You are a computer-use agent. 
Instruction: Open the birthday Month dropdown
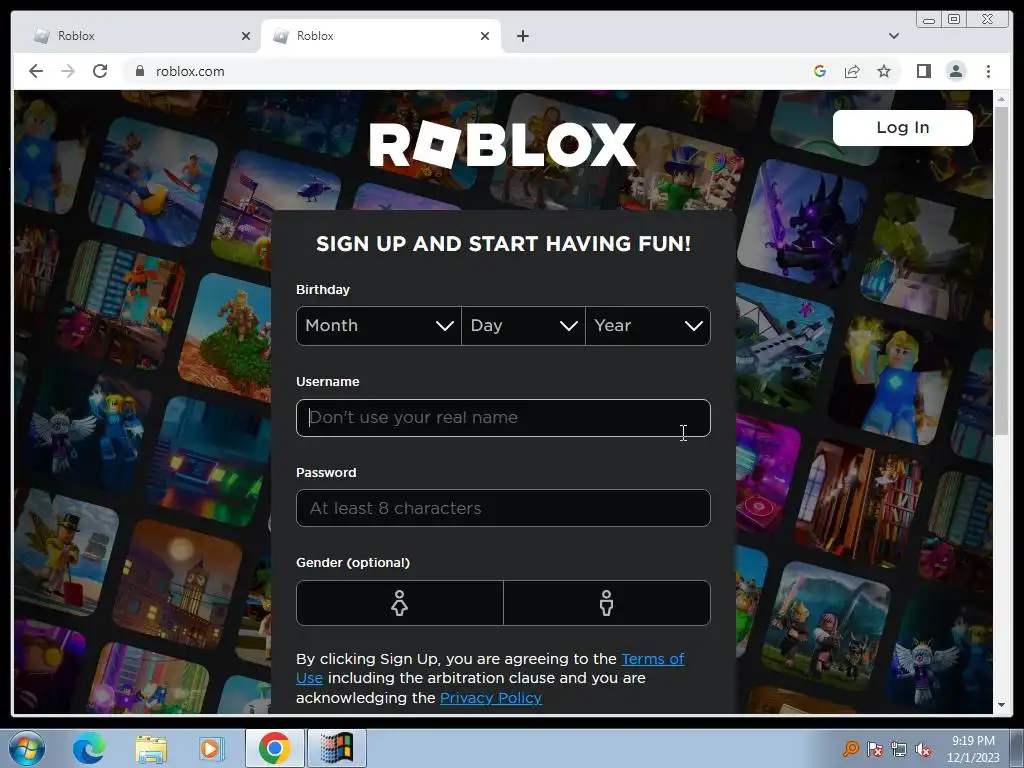[379, 326]
